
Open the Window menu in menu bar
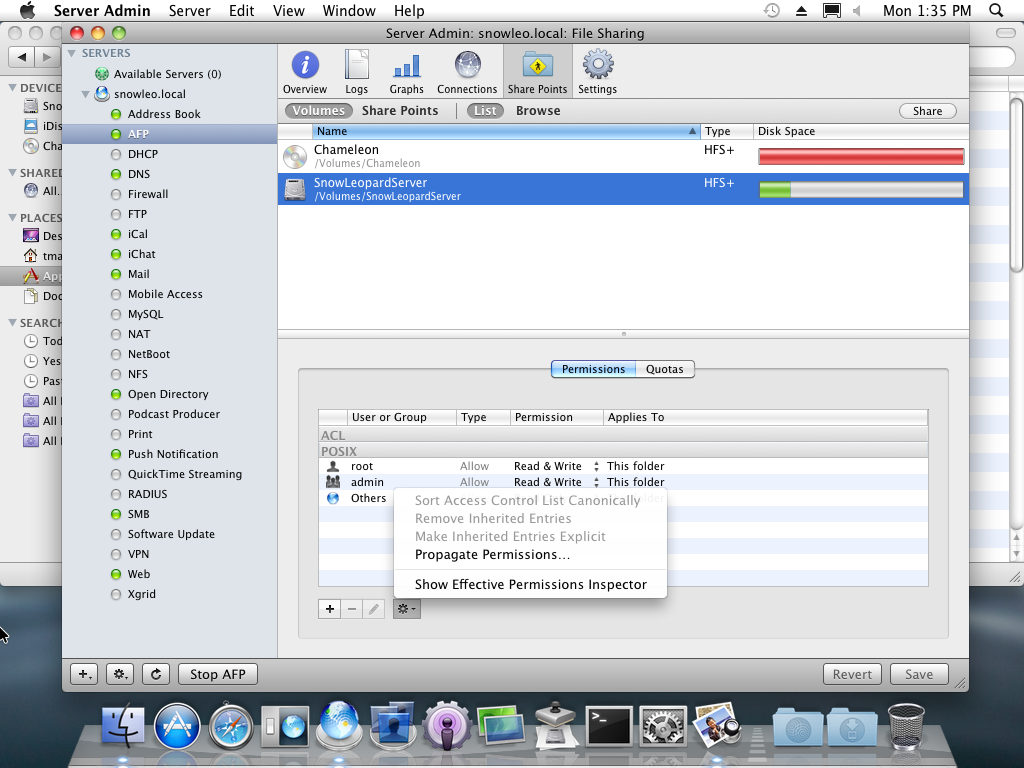[x=349, y=10]
